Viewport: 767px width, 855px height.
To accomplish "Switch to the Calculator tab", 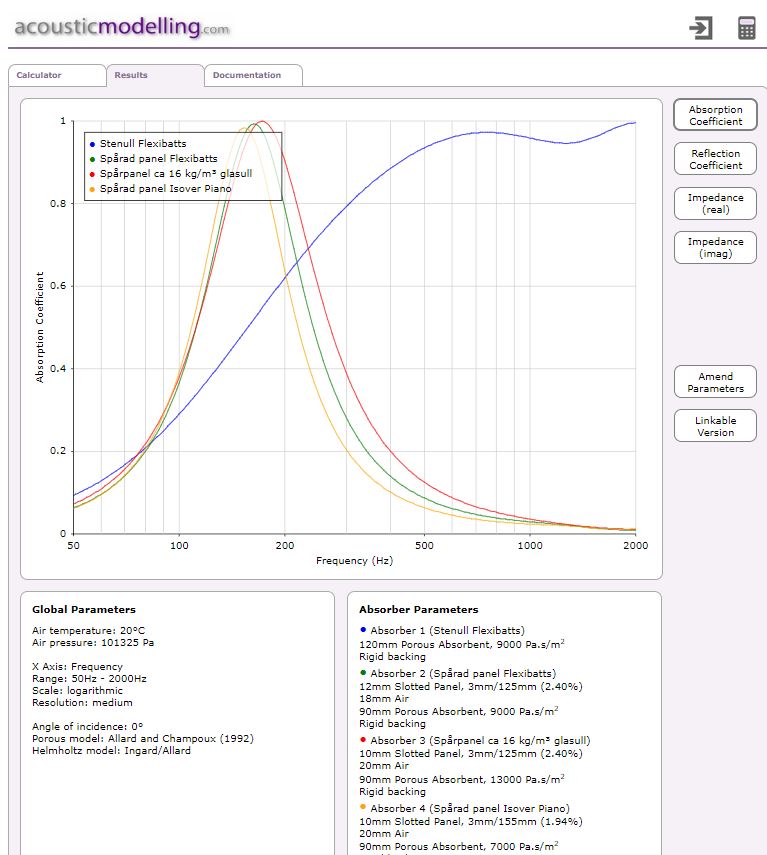I will (x=57, y=76).
